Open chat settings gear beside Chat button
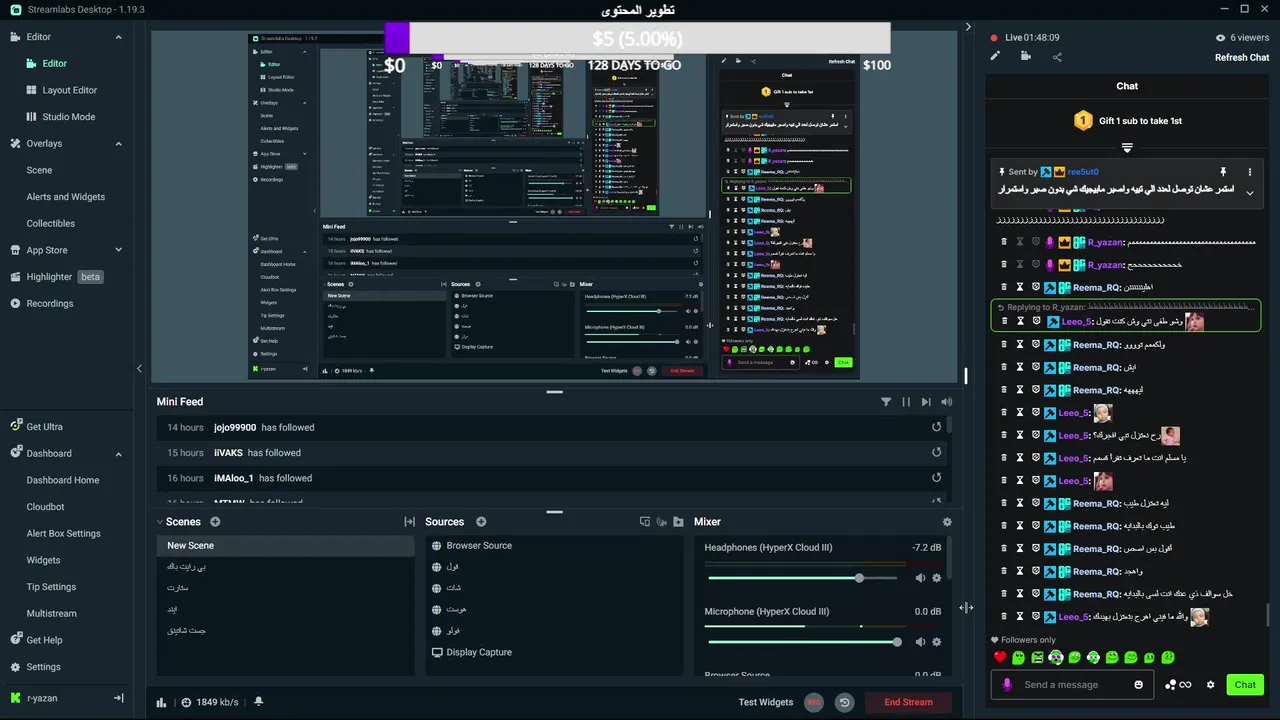This screenshot has height=720, width=1280. (1210, 685)
